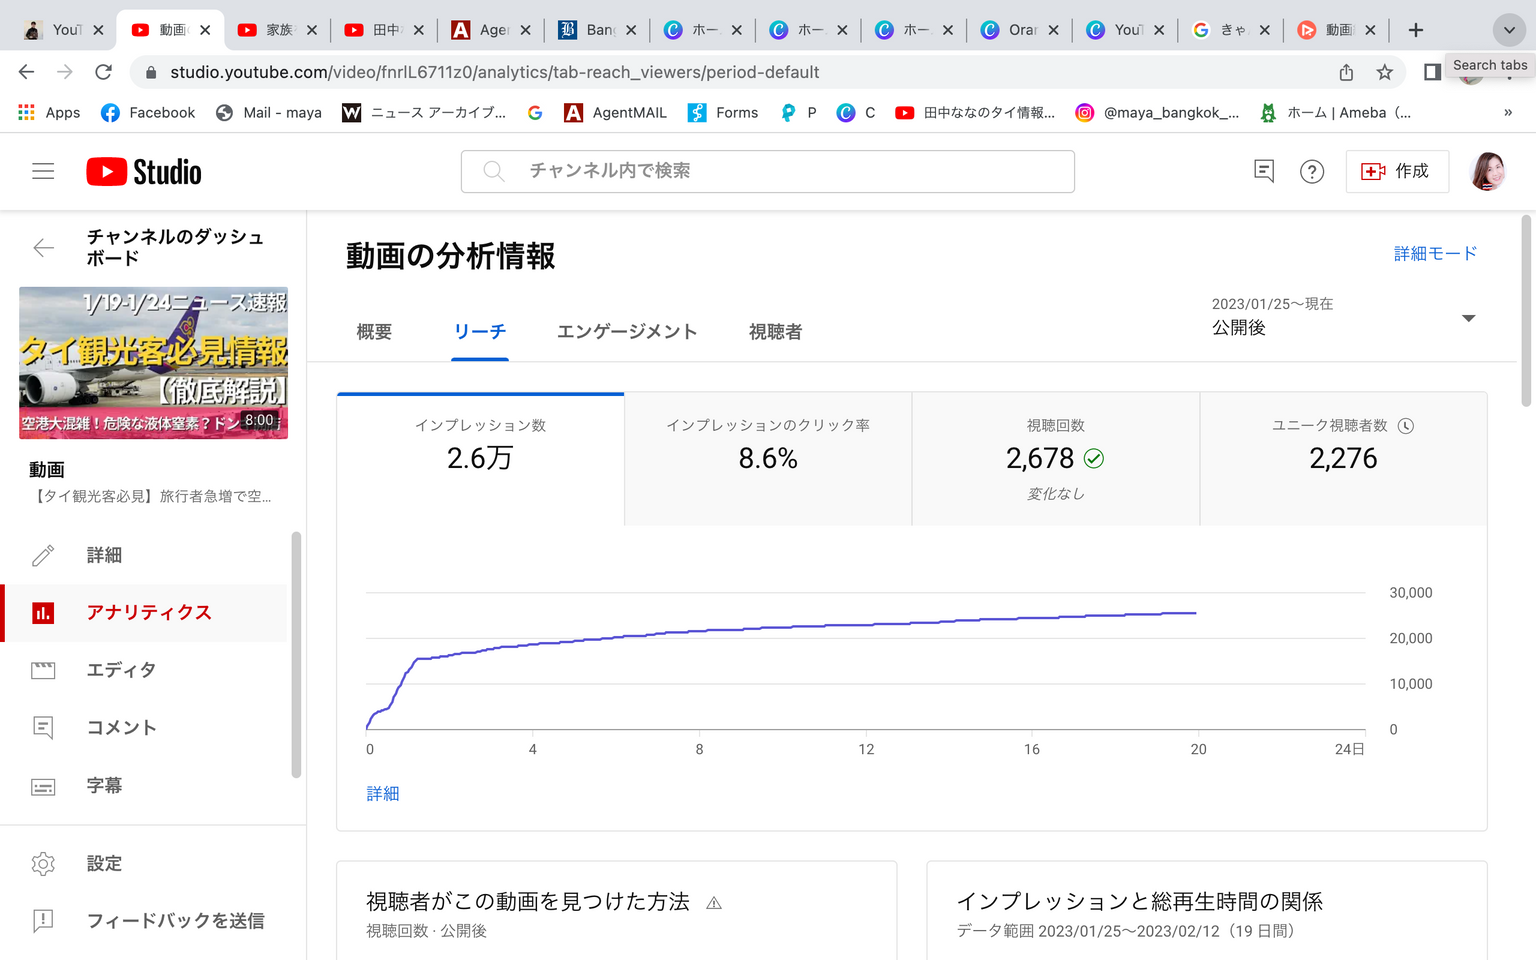Switch to the 視聴者 tab
This screenshot has height=960, width=1536.
pyautogui.click(x=775, y=332)
